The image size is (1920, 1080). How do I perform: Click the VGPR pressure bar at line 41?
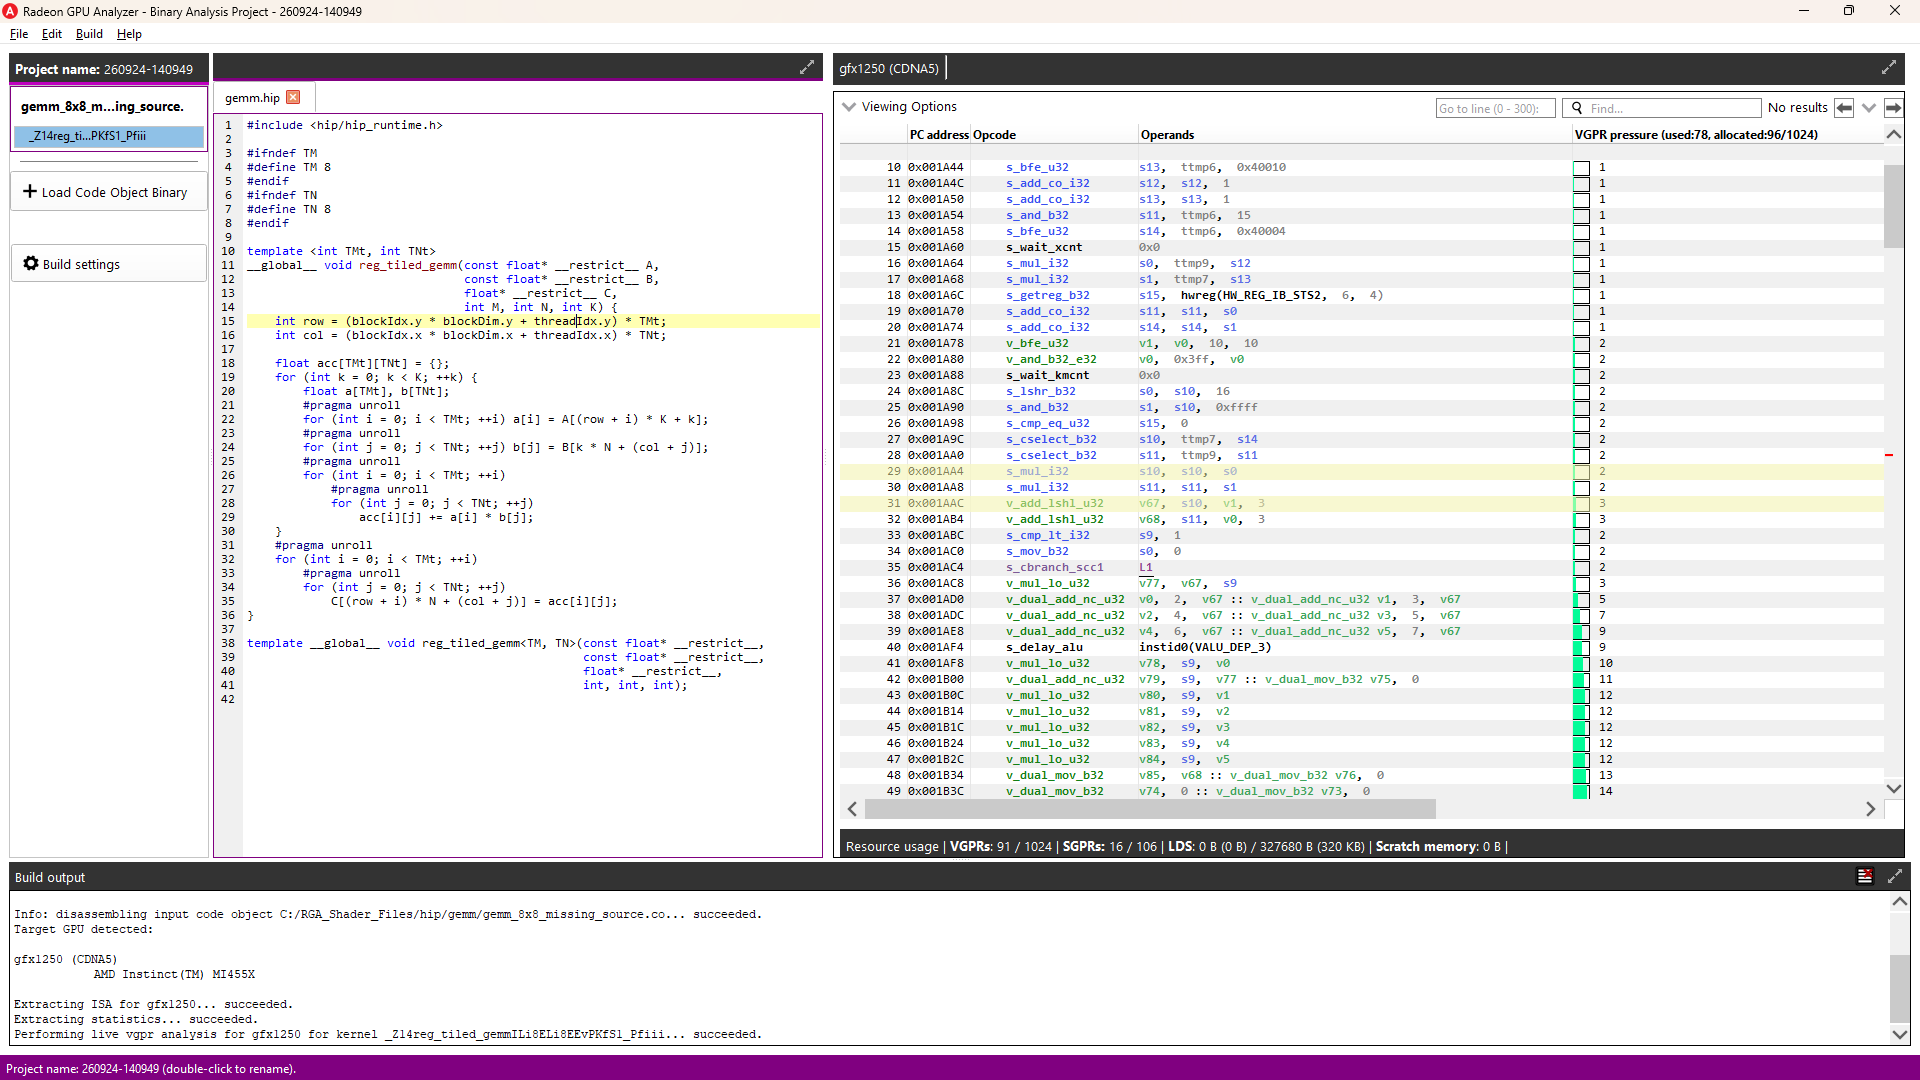point(1580,663)
